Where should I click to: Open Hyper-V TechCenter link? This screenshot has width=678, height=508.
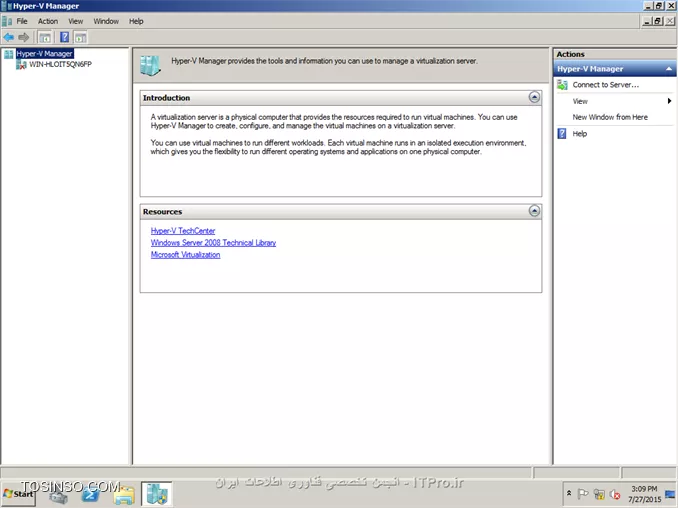click(183, 231)
